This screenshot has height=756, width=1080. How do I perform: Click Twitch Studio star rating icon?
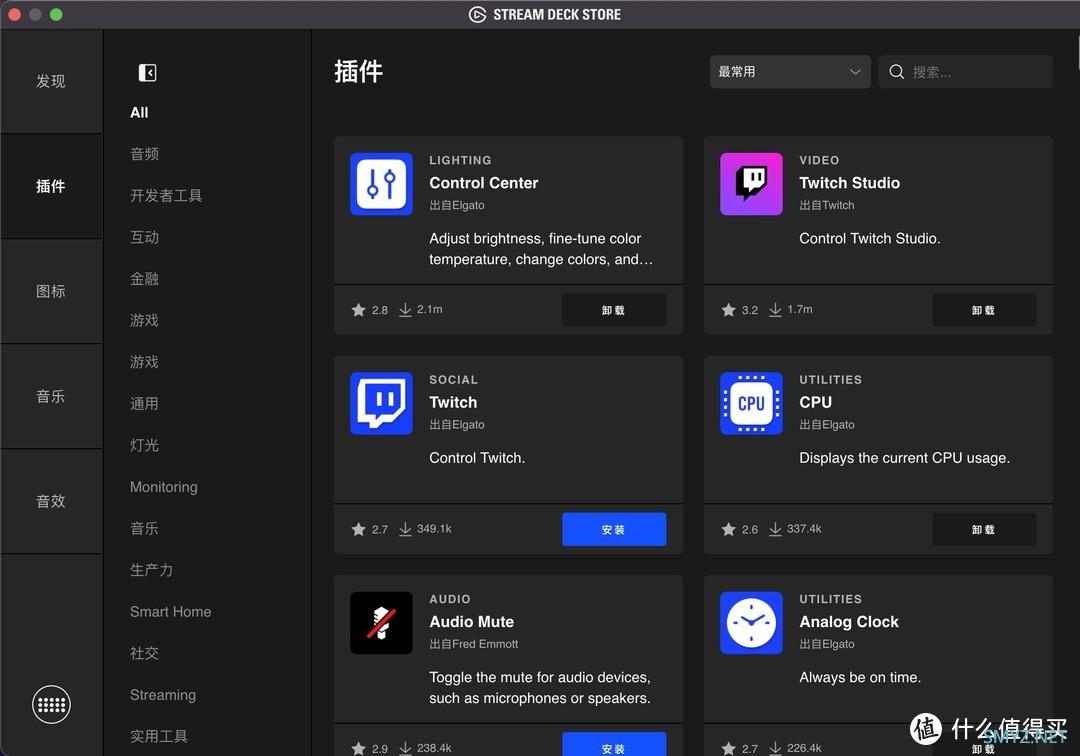(x=728, y=310)
